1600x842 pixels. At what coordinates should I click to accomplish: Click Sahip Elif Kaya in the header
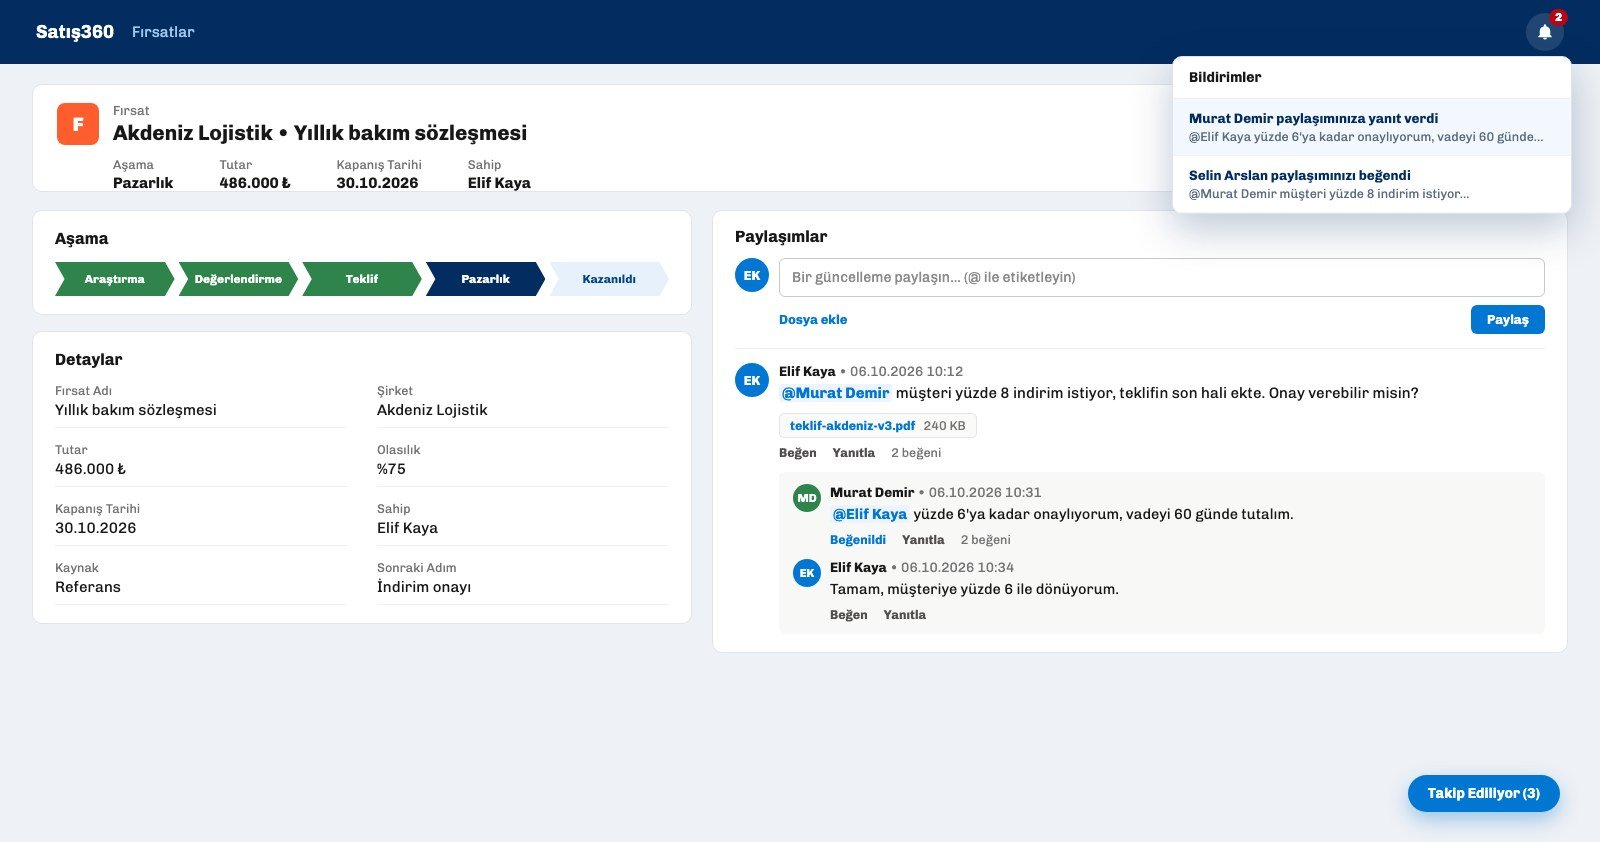[x=499, y=183]
